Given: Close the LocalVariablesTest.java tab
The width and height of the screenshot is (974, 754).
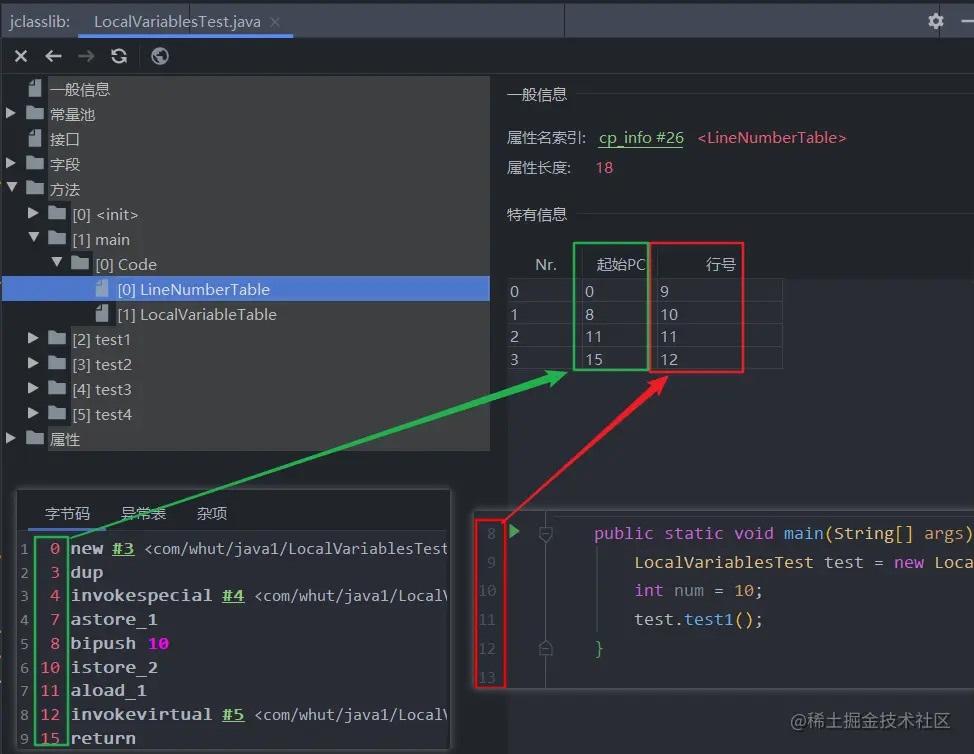Looking at the screenshot, I should (x=275, y=22).
